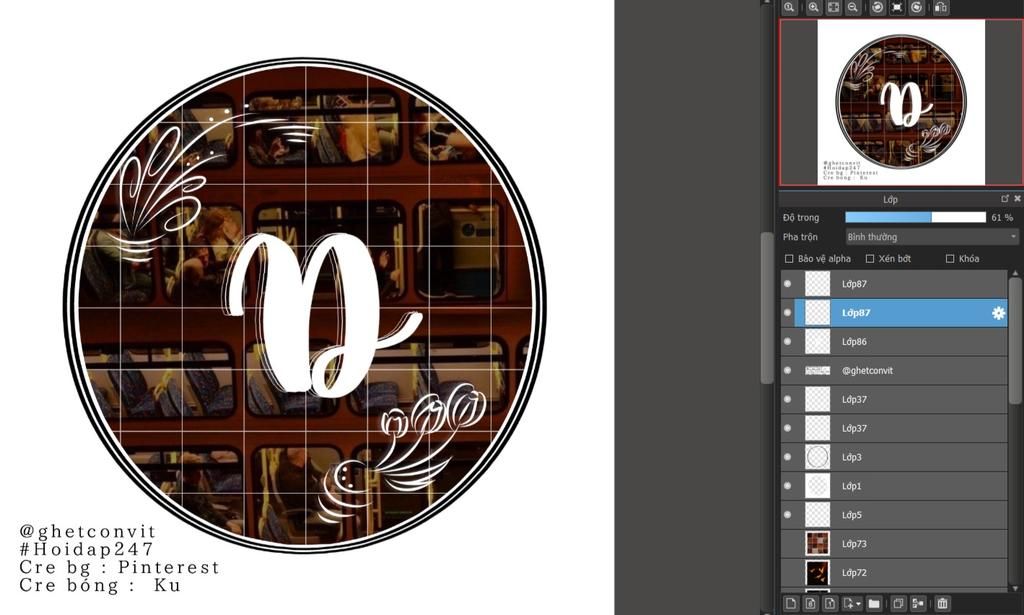The width and height of the screenshot is (1024, 615).
Task: Enable Khóa lock checkbox
Action: (950, 259)
